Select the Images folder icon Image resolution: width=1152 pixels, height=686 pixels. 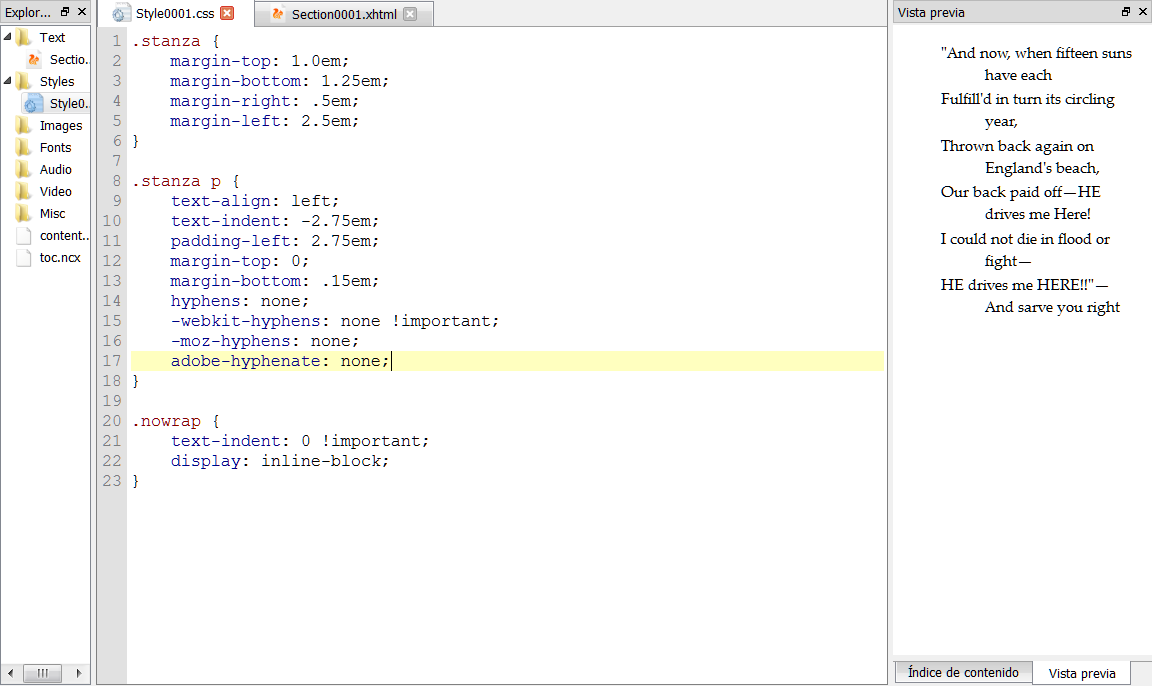point(24,125)
